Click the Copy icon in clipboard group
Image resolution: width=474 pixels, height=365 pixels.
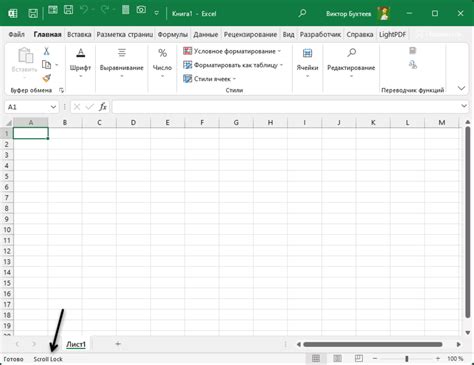[46, 64]
